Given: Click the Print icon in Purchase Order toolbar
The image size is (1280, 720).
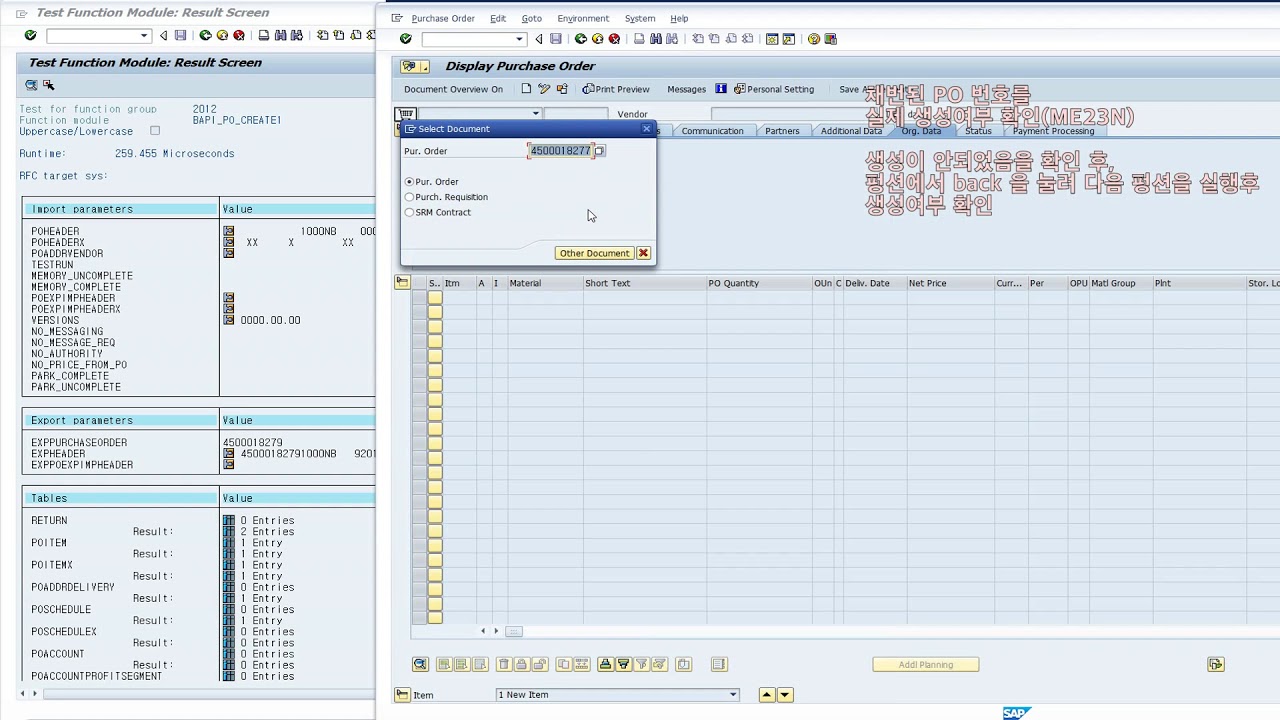Looking at the screenshot, I should click(639, 39).
